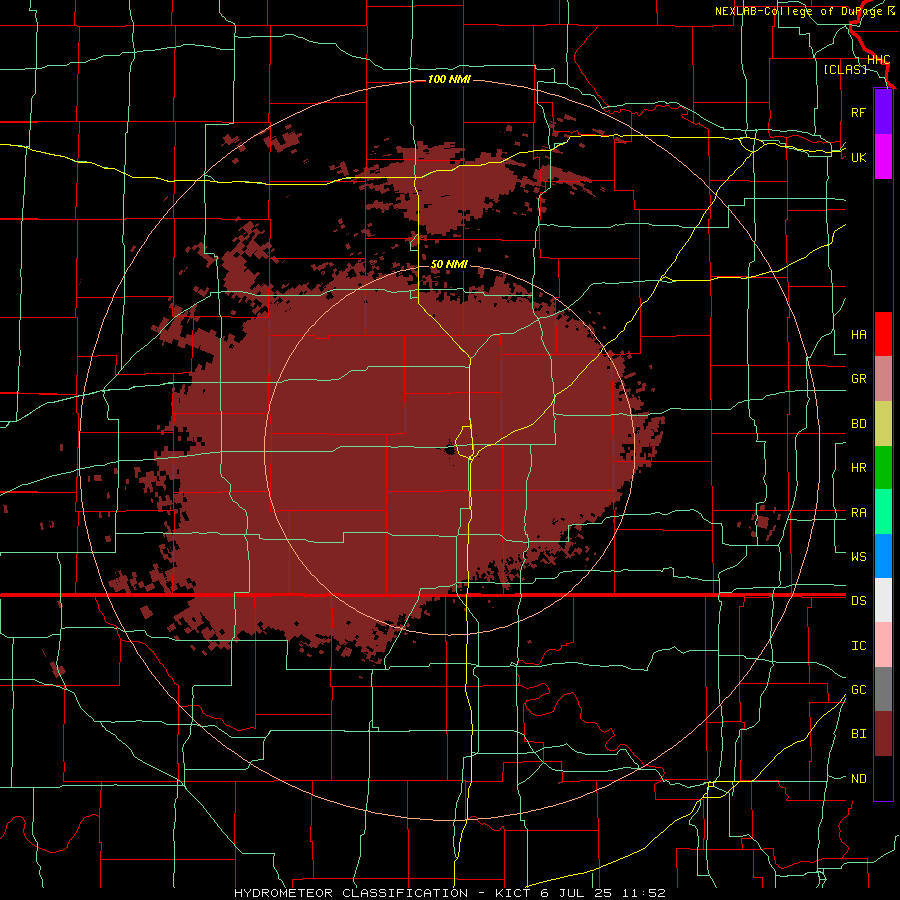Viewport: 900px width, 900px height.
Task: Click the RF purple legend swatch
Action: coord(883,112)
